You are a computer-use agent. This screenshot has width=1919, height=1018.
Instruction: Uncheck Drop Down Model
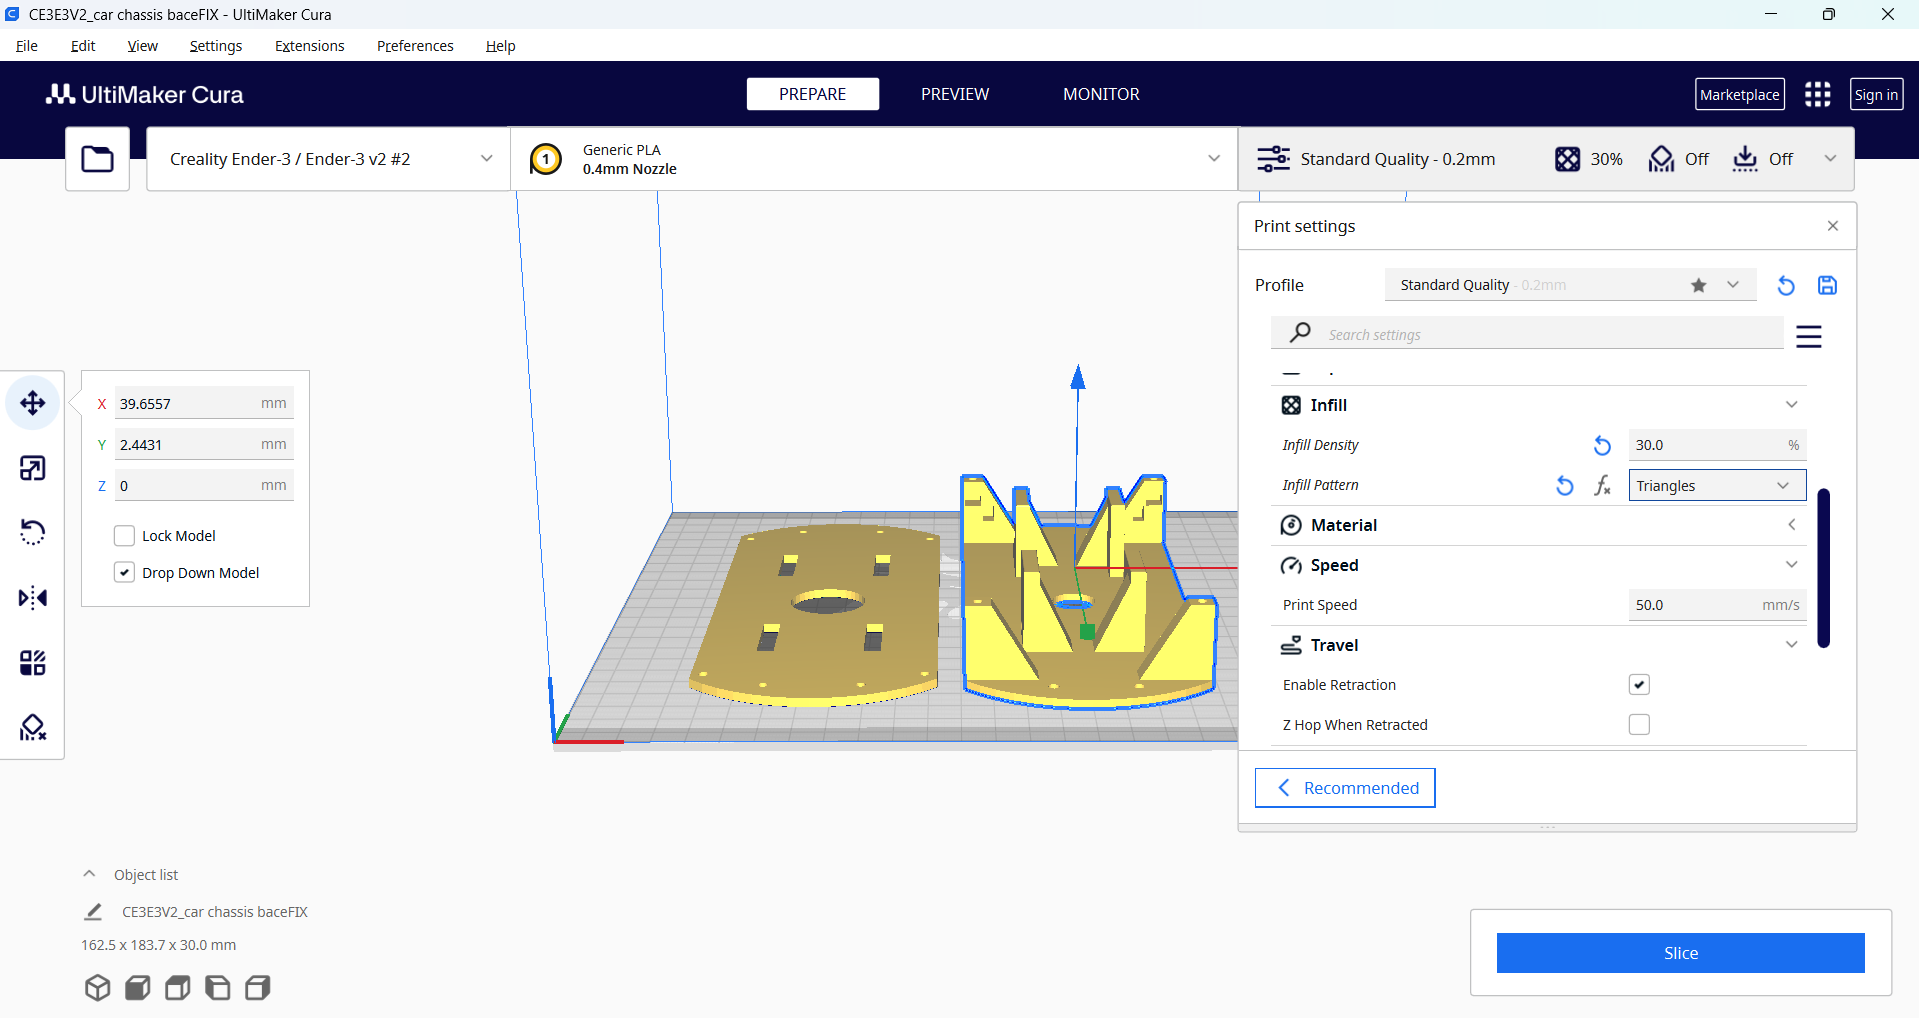[x=124, y=573]
